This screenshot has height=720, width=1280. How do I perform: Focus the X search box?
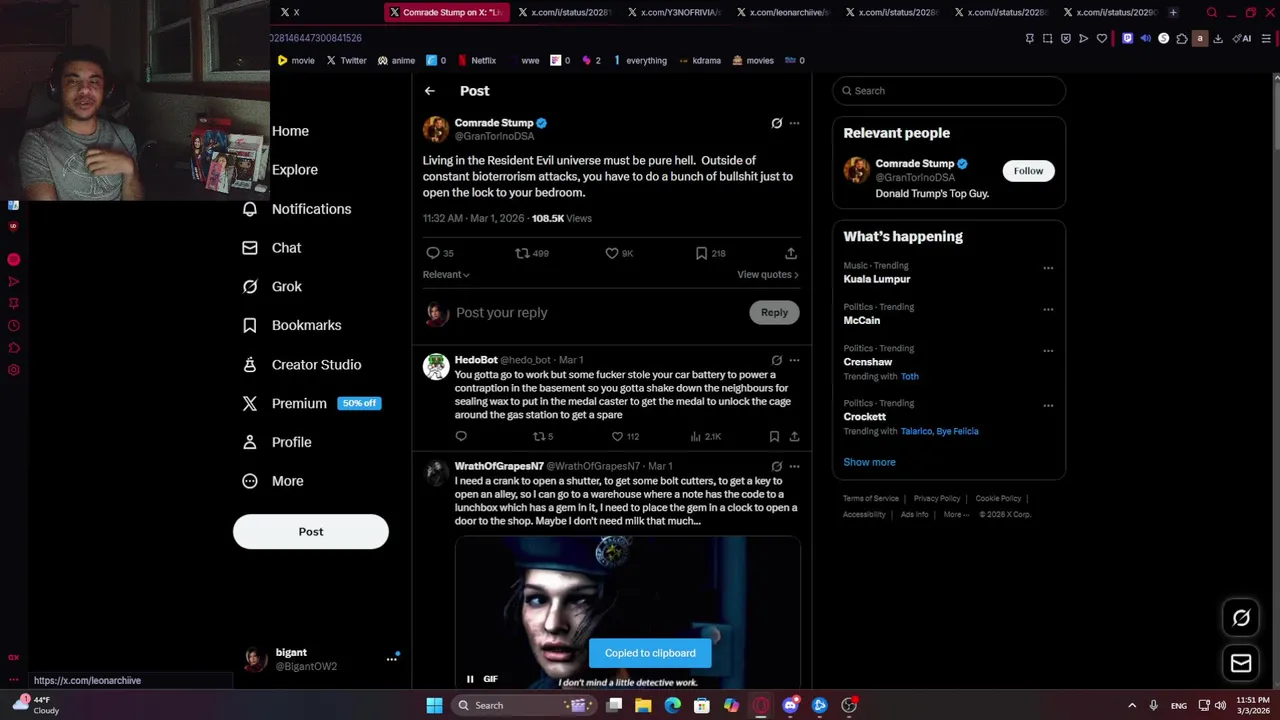(949, 91)
